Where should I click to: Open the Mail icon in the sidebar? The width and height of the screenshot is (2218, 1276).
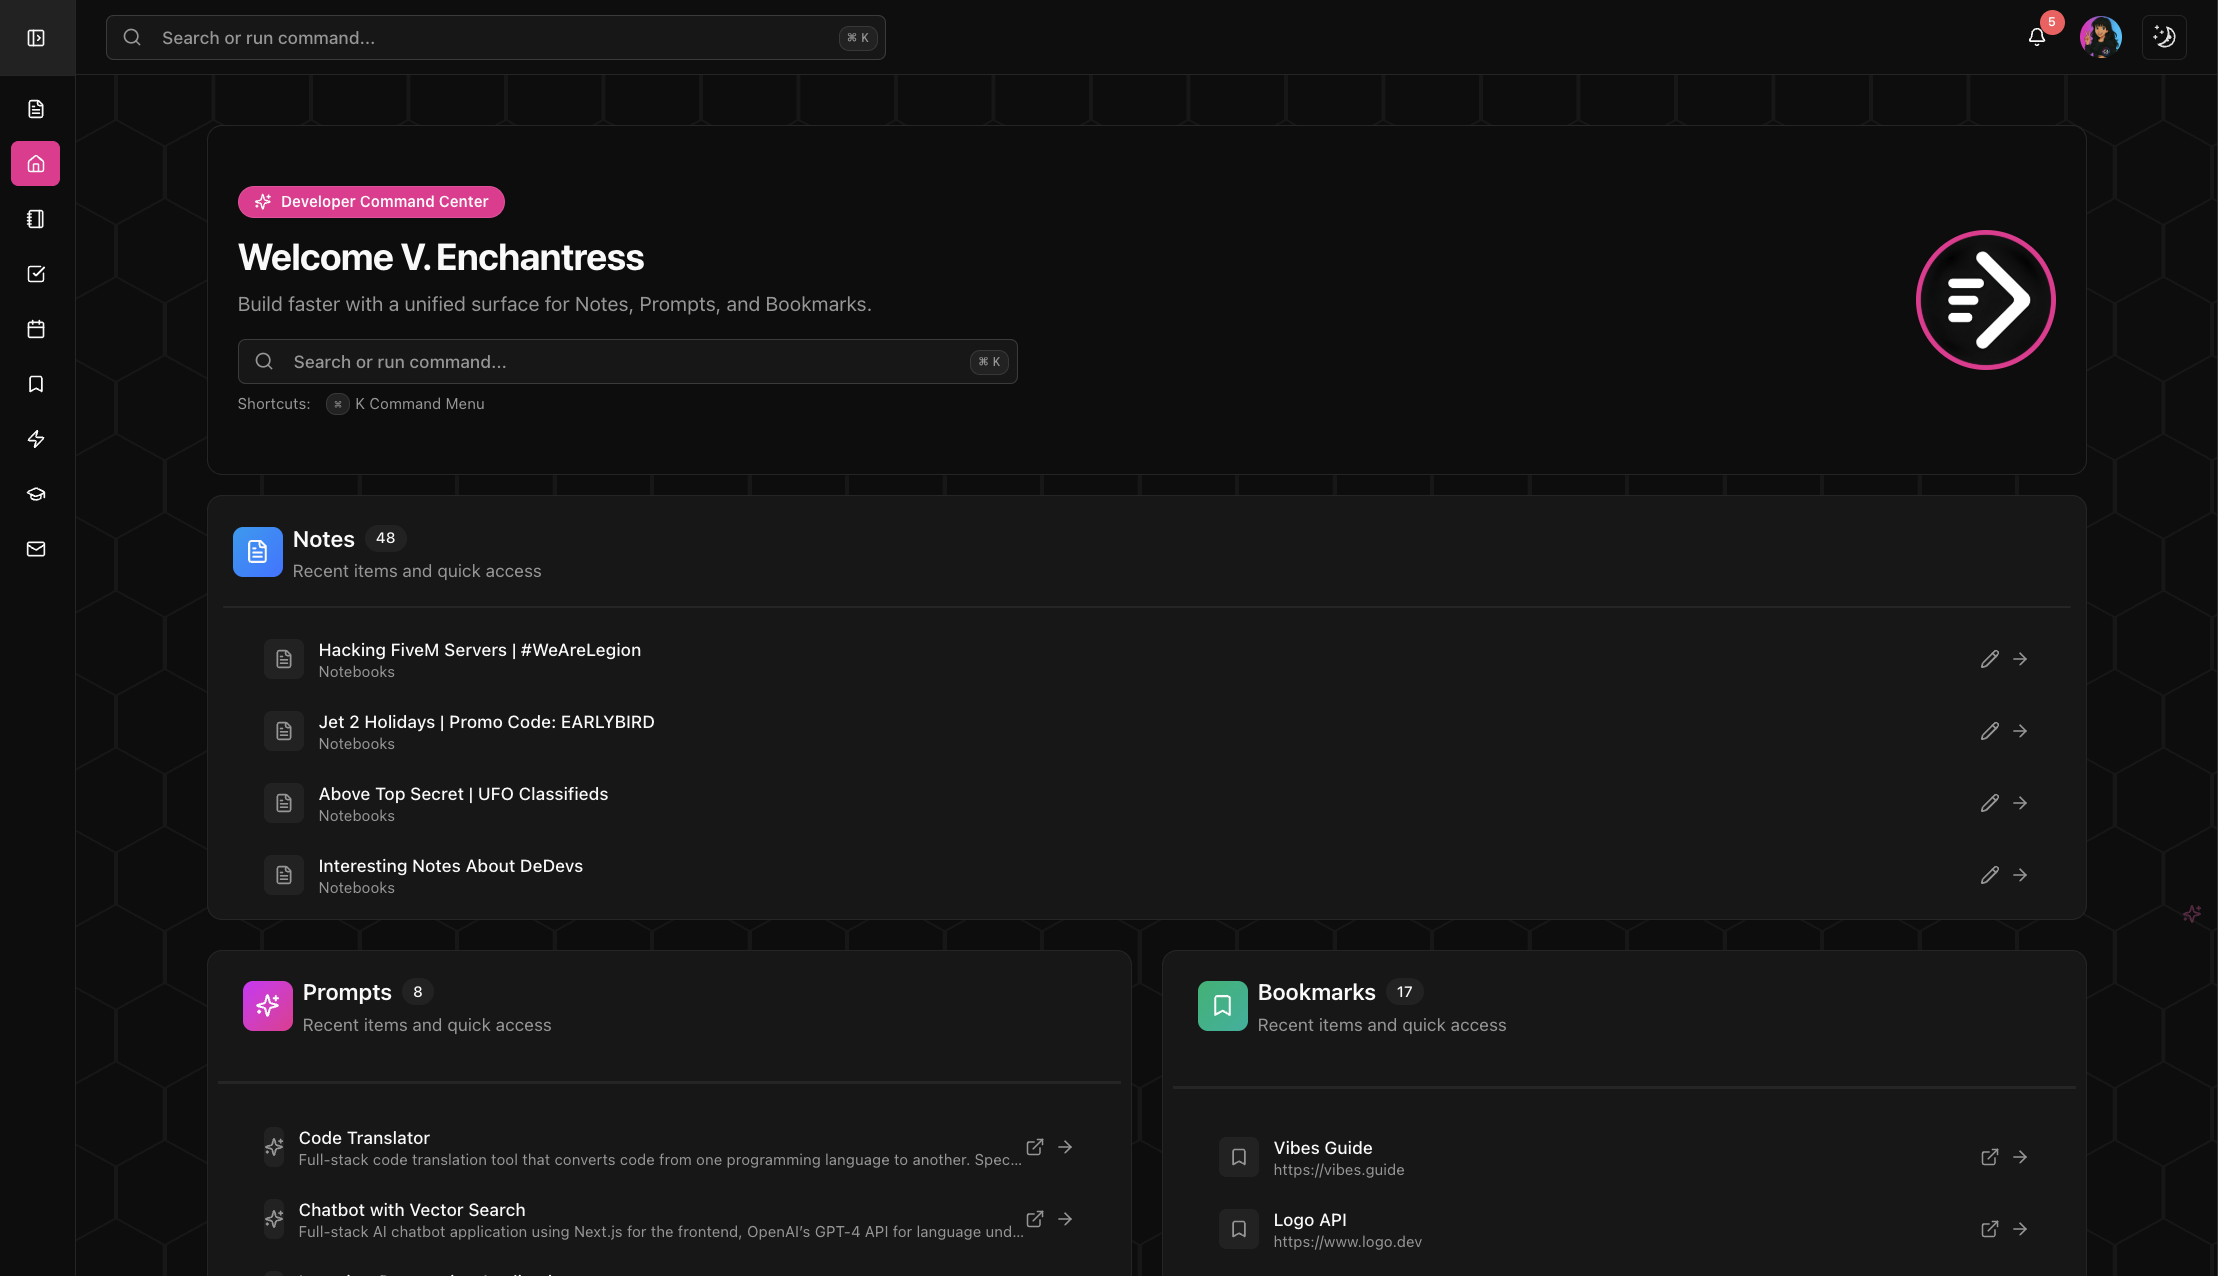pos(36,549)
